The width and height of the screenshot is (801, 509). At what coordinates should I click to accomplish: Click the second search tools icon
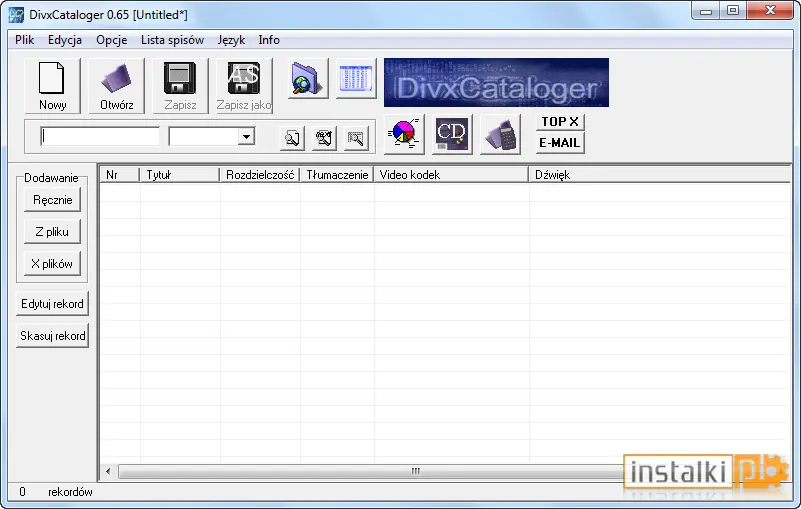[x=324, y=138]
